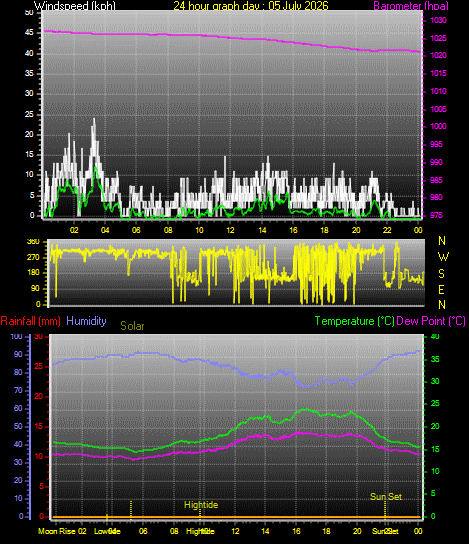Click the 24 hour graph day title

[x=251, y=6]
